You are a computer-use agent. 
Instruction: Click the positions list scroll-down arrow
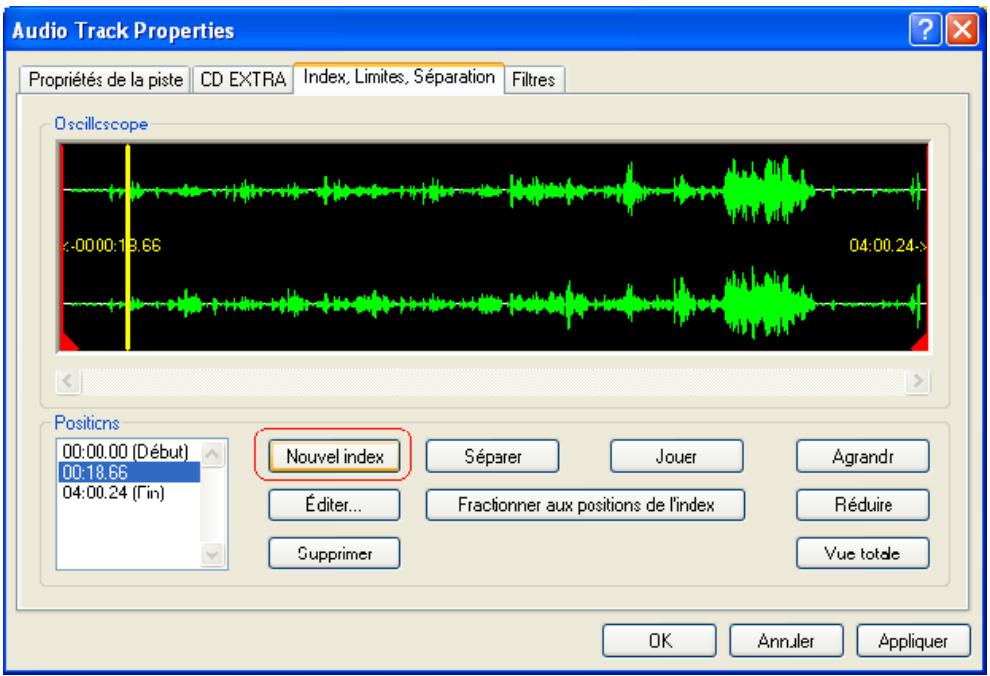[x=213, y=555]
